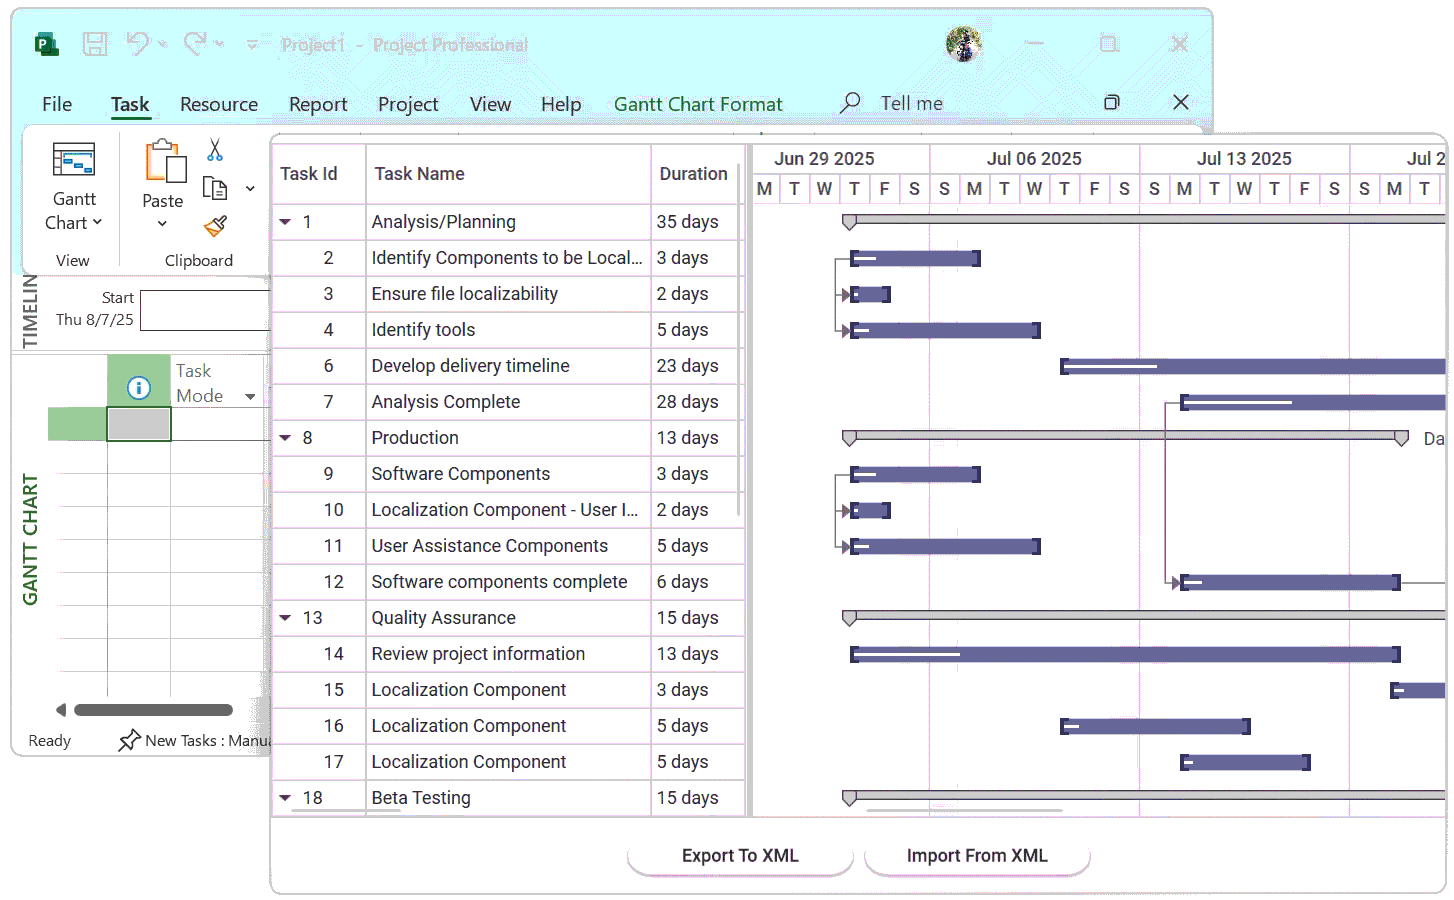Click the Import From XML button
The height and width of the screenshot is (900, 1454).
pyautogui.click(x=976, y=856)
